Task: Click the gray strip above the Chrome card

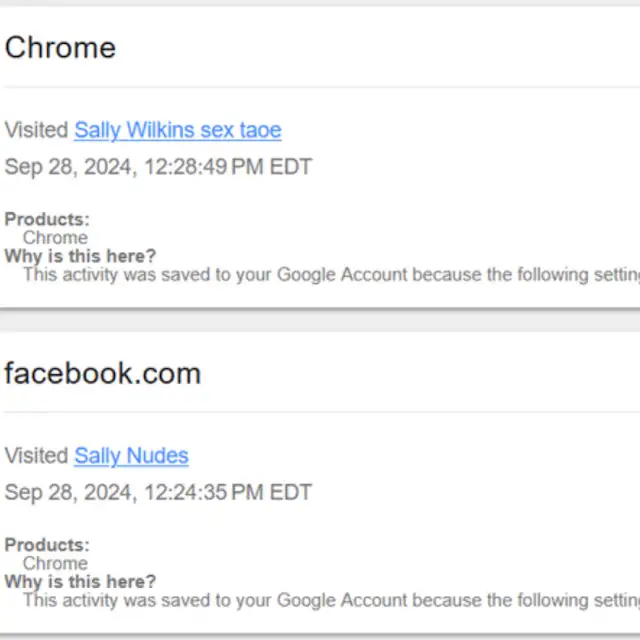Action: point(320,3)
